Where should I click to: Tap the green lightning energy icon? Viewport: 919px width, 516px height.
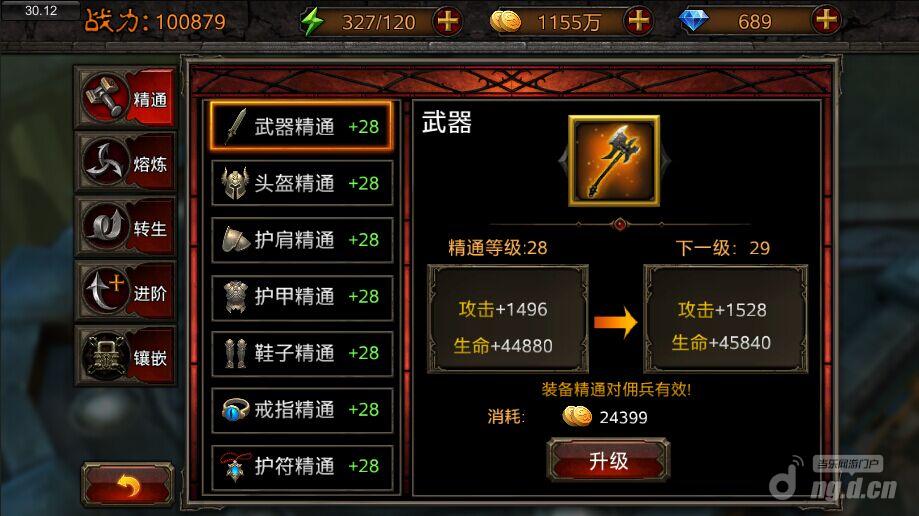click(x=312, y=22)
